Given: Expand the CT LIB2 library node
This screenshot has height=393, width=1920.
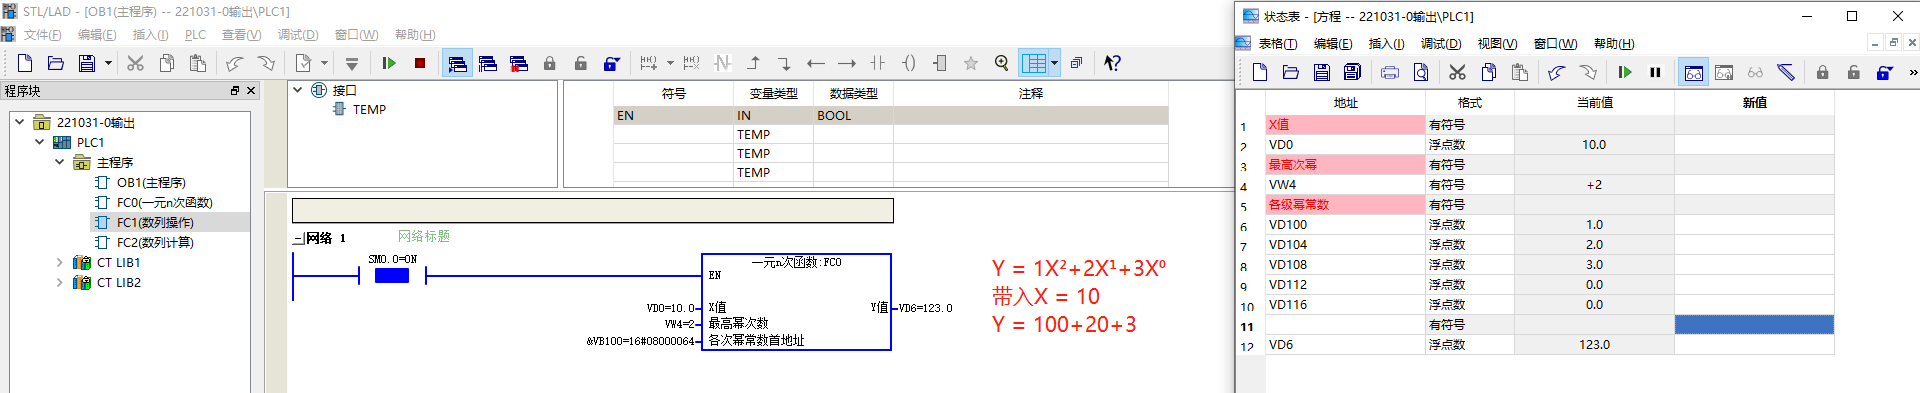Looking at the screenshot, I should 59,282.
